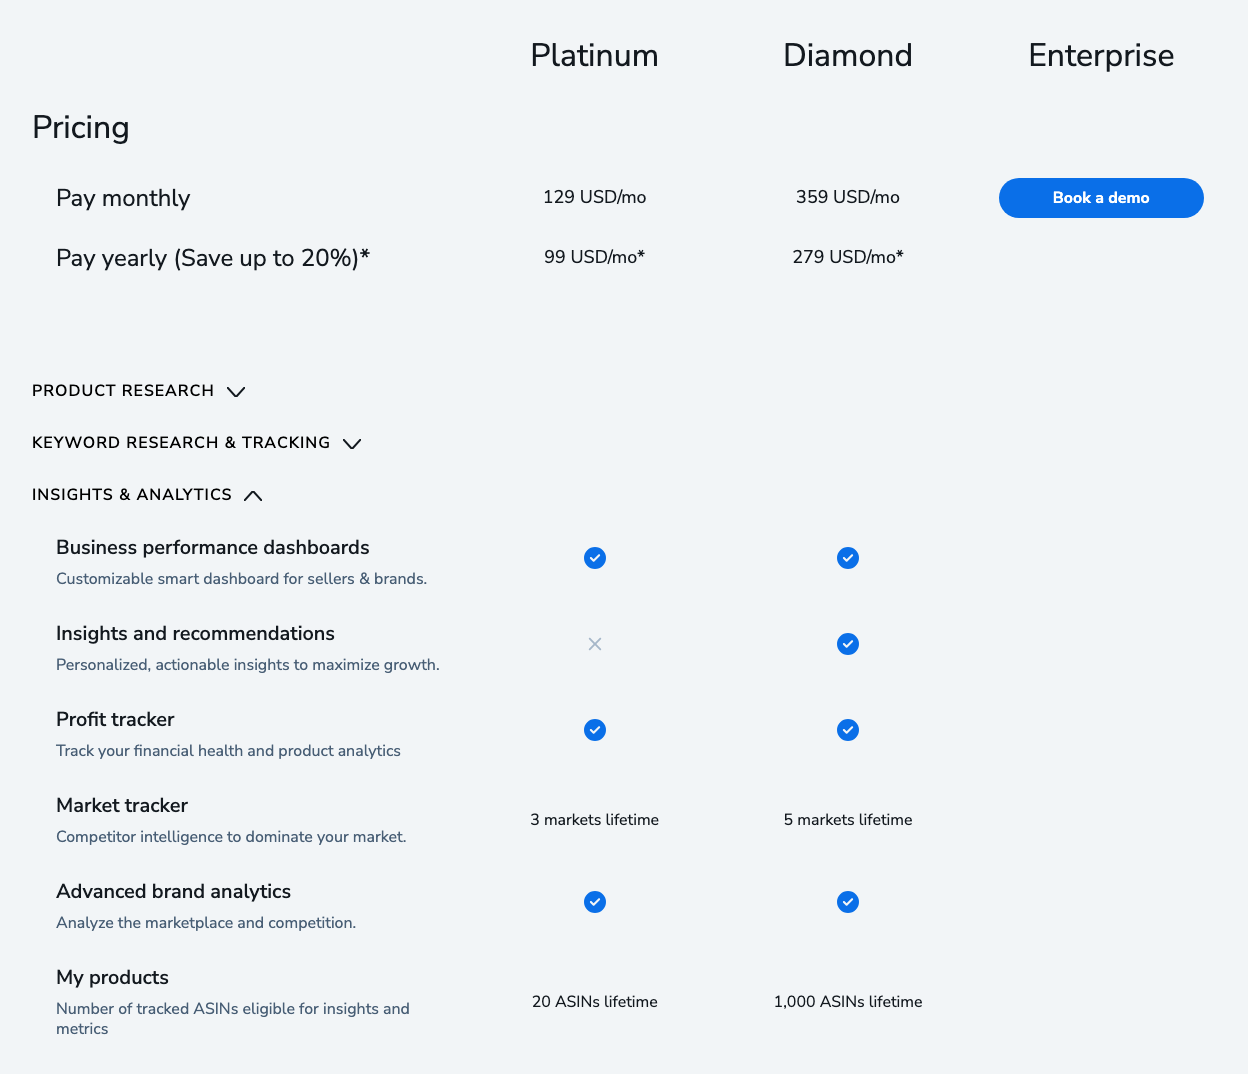Click Pay yearly (Save up to 20%)* label
1248x1074 pixels.
click(213, 258)
